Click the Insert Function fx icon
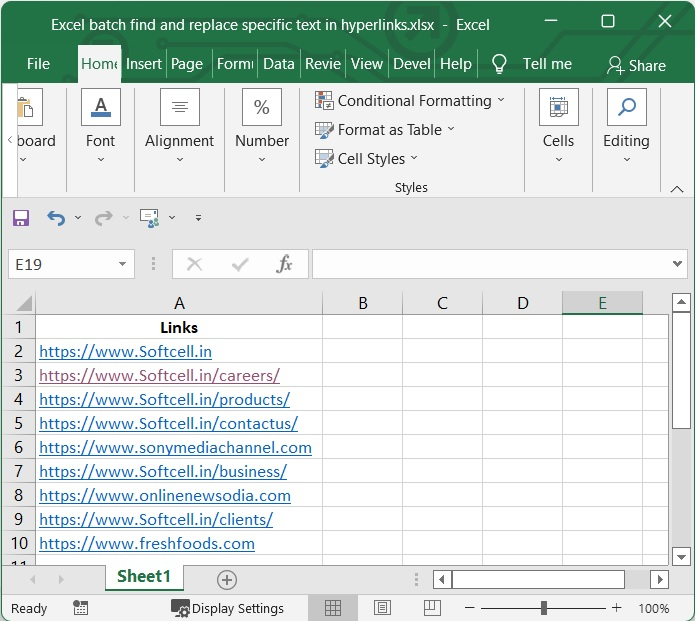 click(x=285, y=264)
